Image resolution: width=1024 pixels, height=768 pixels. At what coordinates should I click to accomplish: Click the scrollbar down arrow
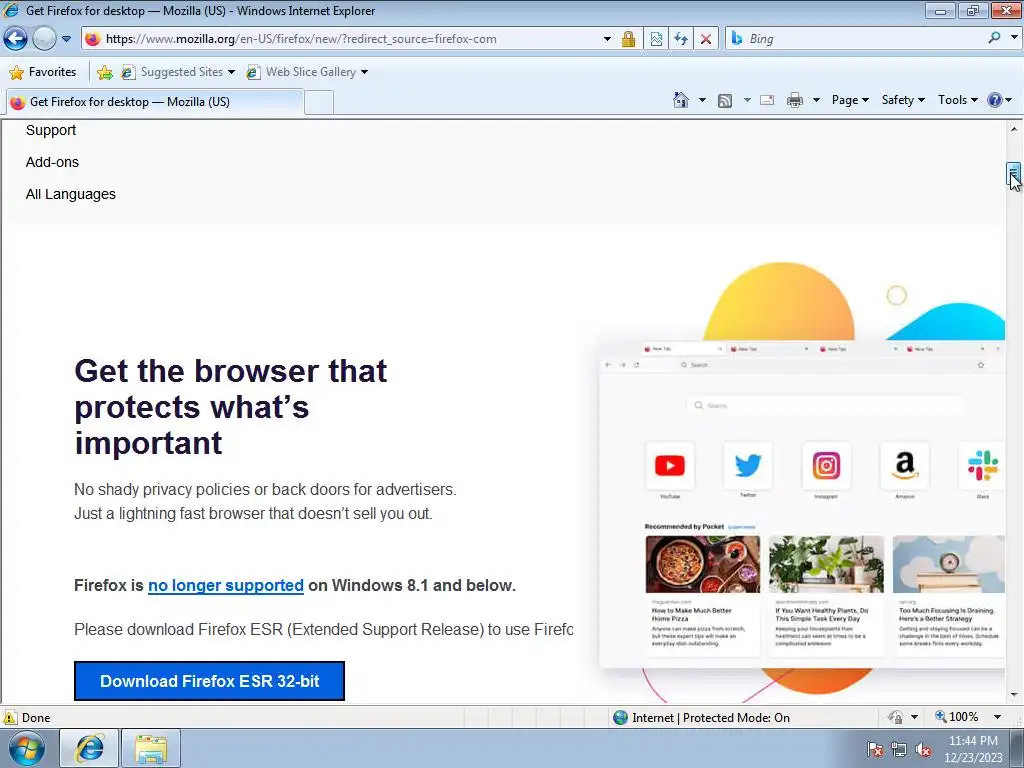pyautogui.click(x=1014, y=695)
